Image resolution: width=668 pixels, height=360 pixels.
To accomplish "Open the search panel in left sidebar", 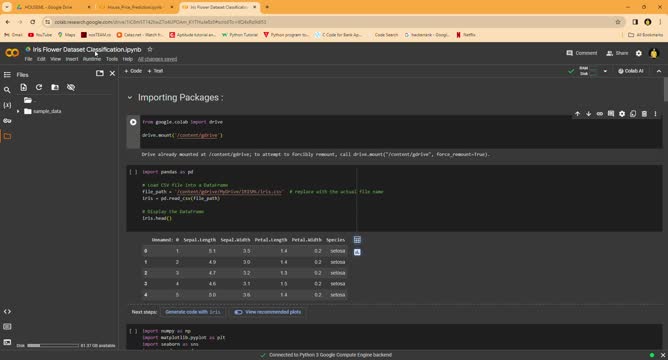I will pyautogui.click(x=7, y=90).
